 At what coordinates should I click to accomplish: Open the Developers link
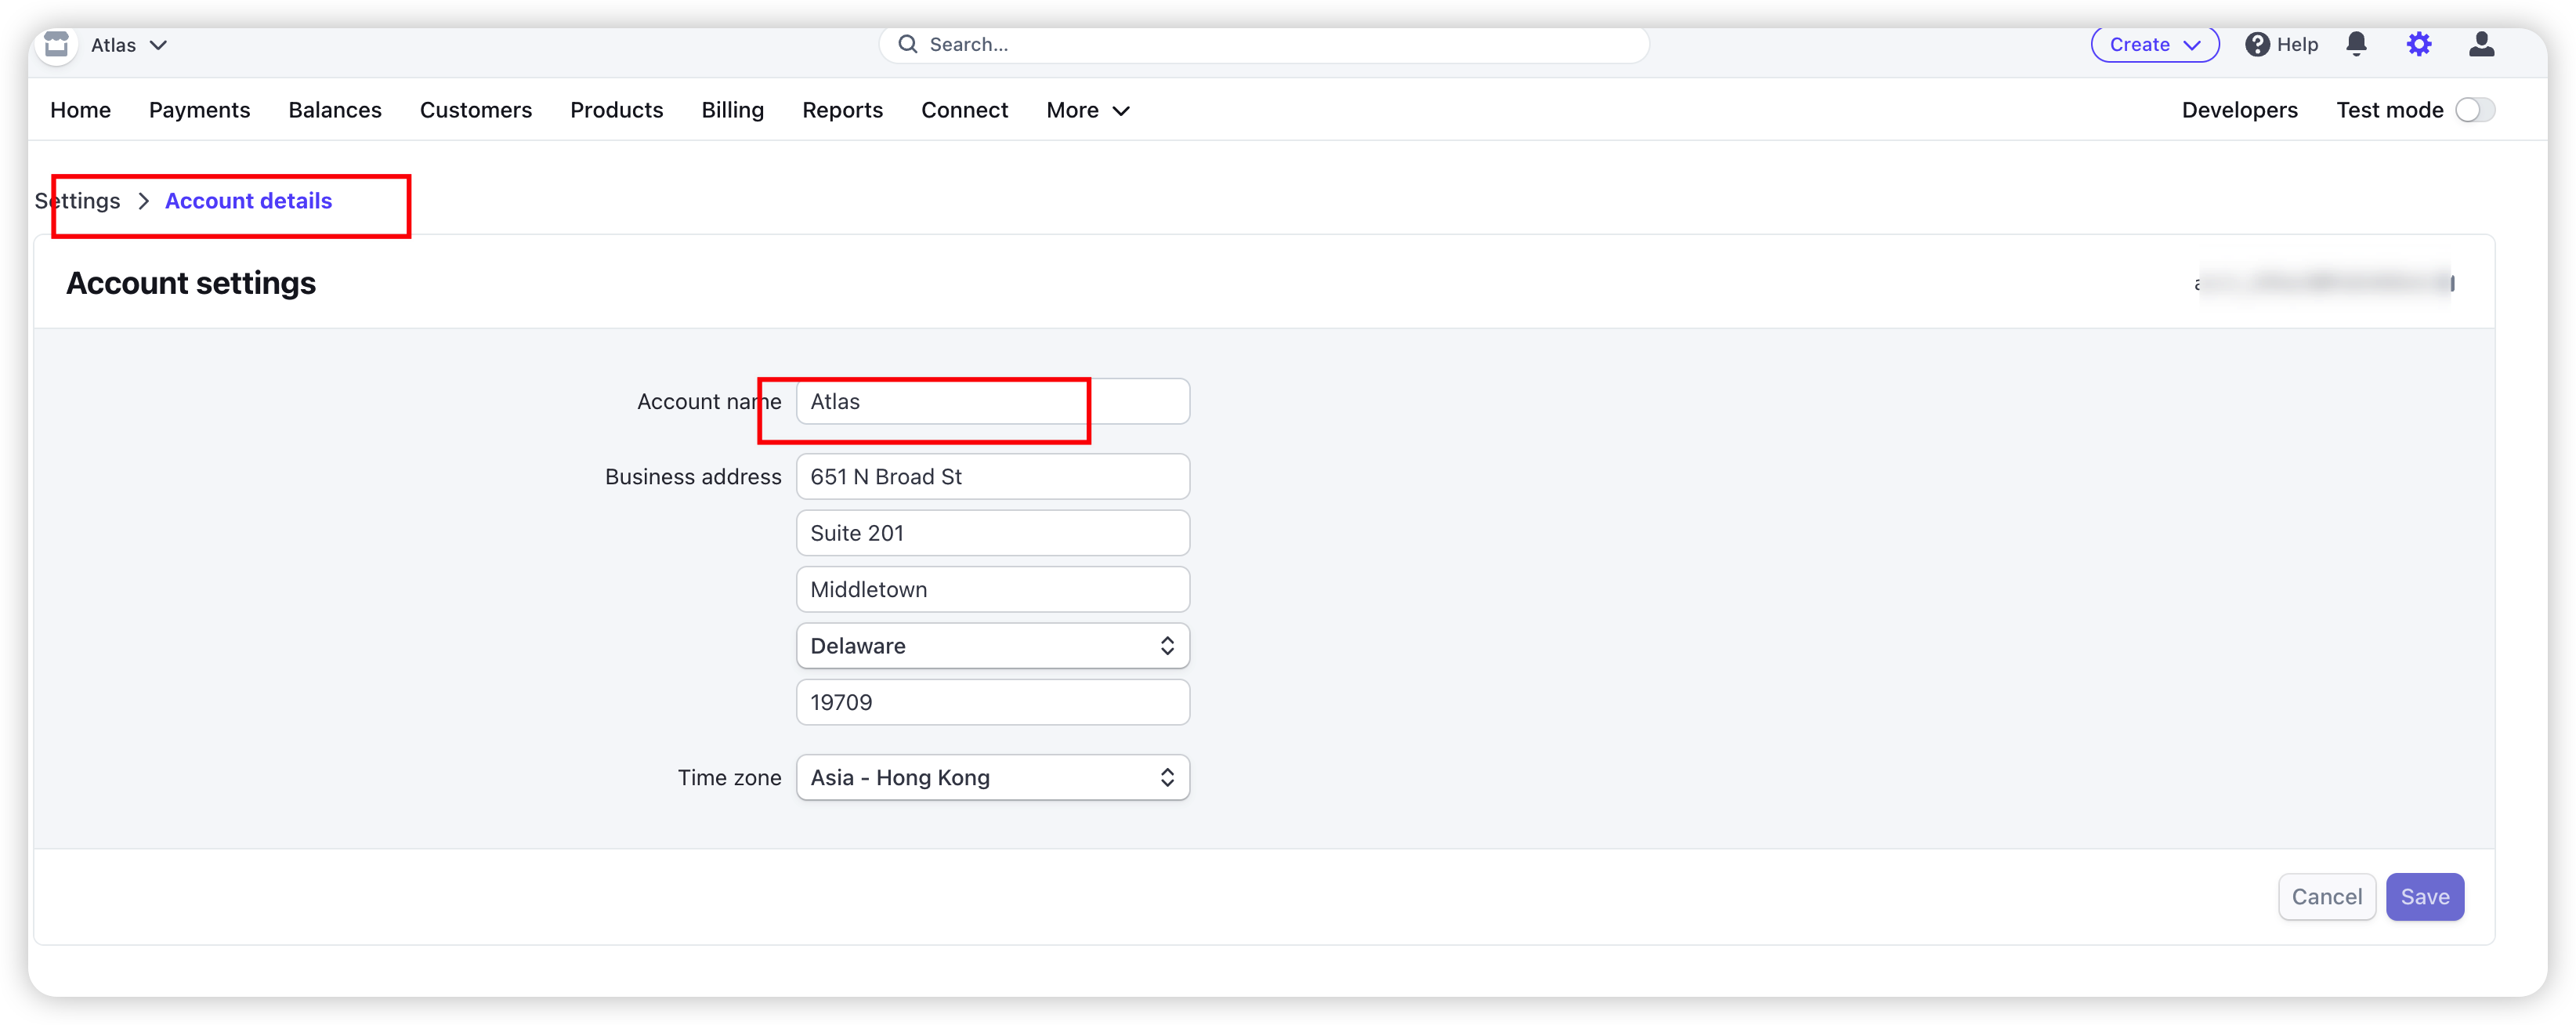pos(2239,110)
